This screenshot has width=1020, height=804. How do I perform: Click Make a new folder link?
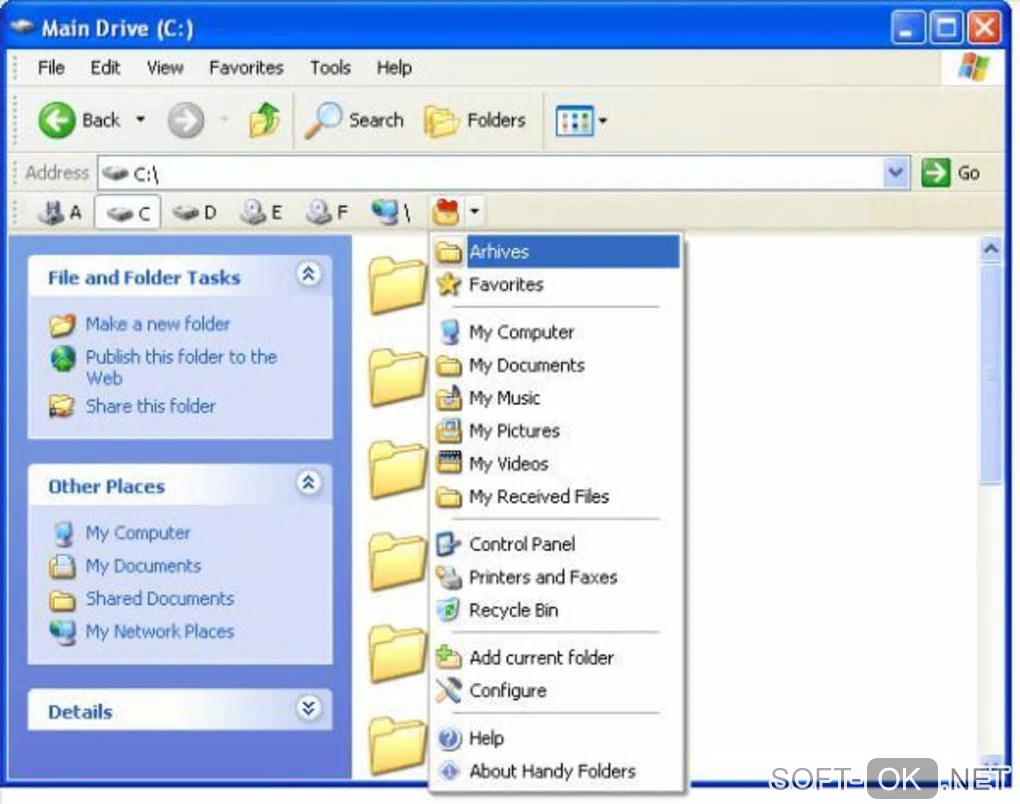pyautogui.click(x=158, y=324)
